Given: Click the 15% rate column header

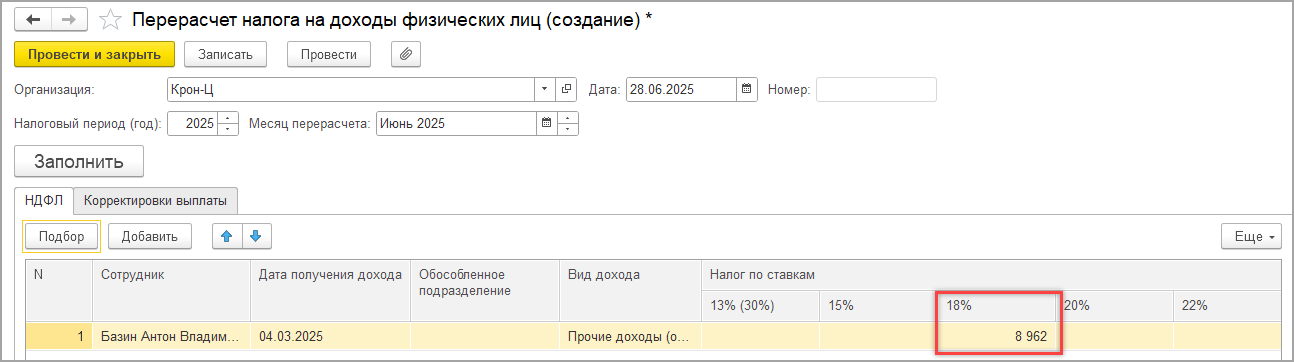Looking at the screenshot, I should click(x=878, y=305).
